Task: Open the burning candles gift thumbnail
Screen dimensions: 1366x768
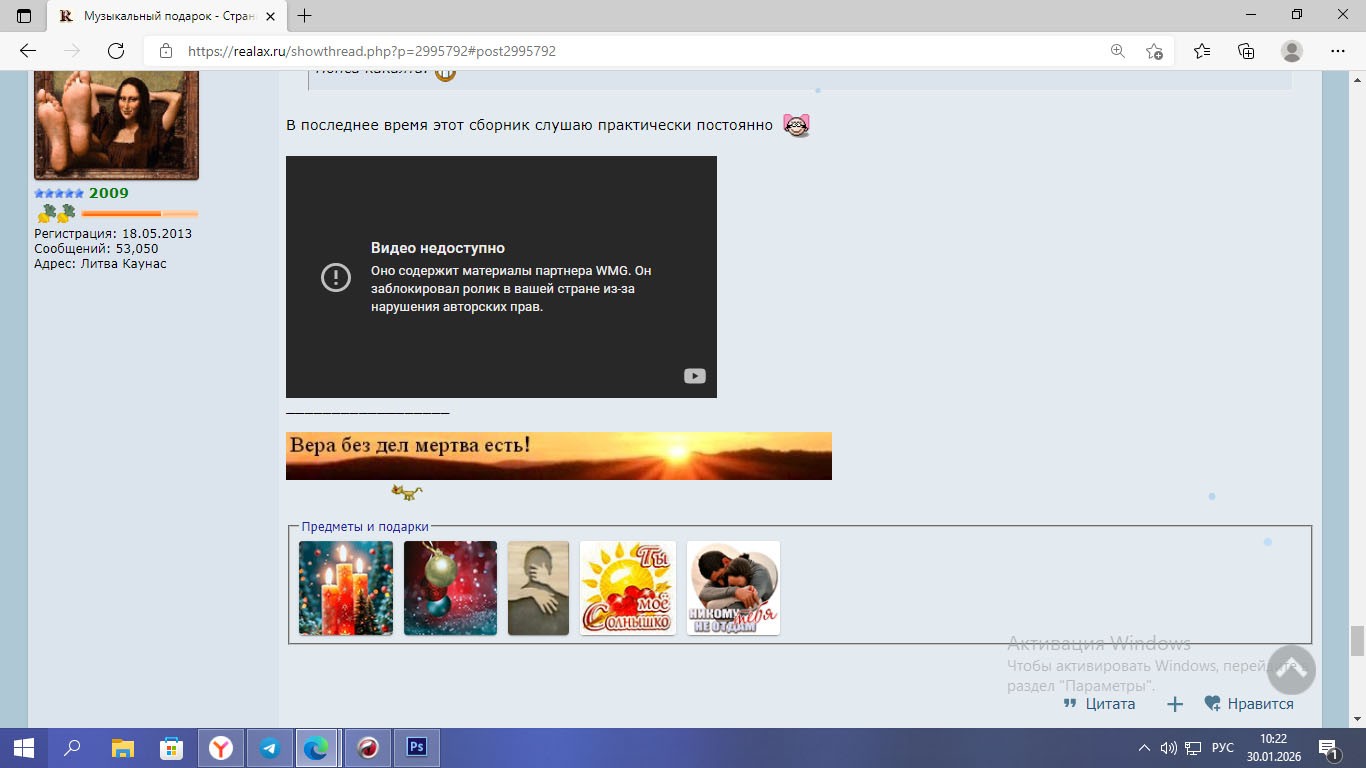Action: point(346,588)
